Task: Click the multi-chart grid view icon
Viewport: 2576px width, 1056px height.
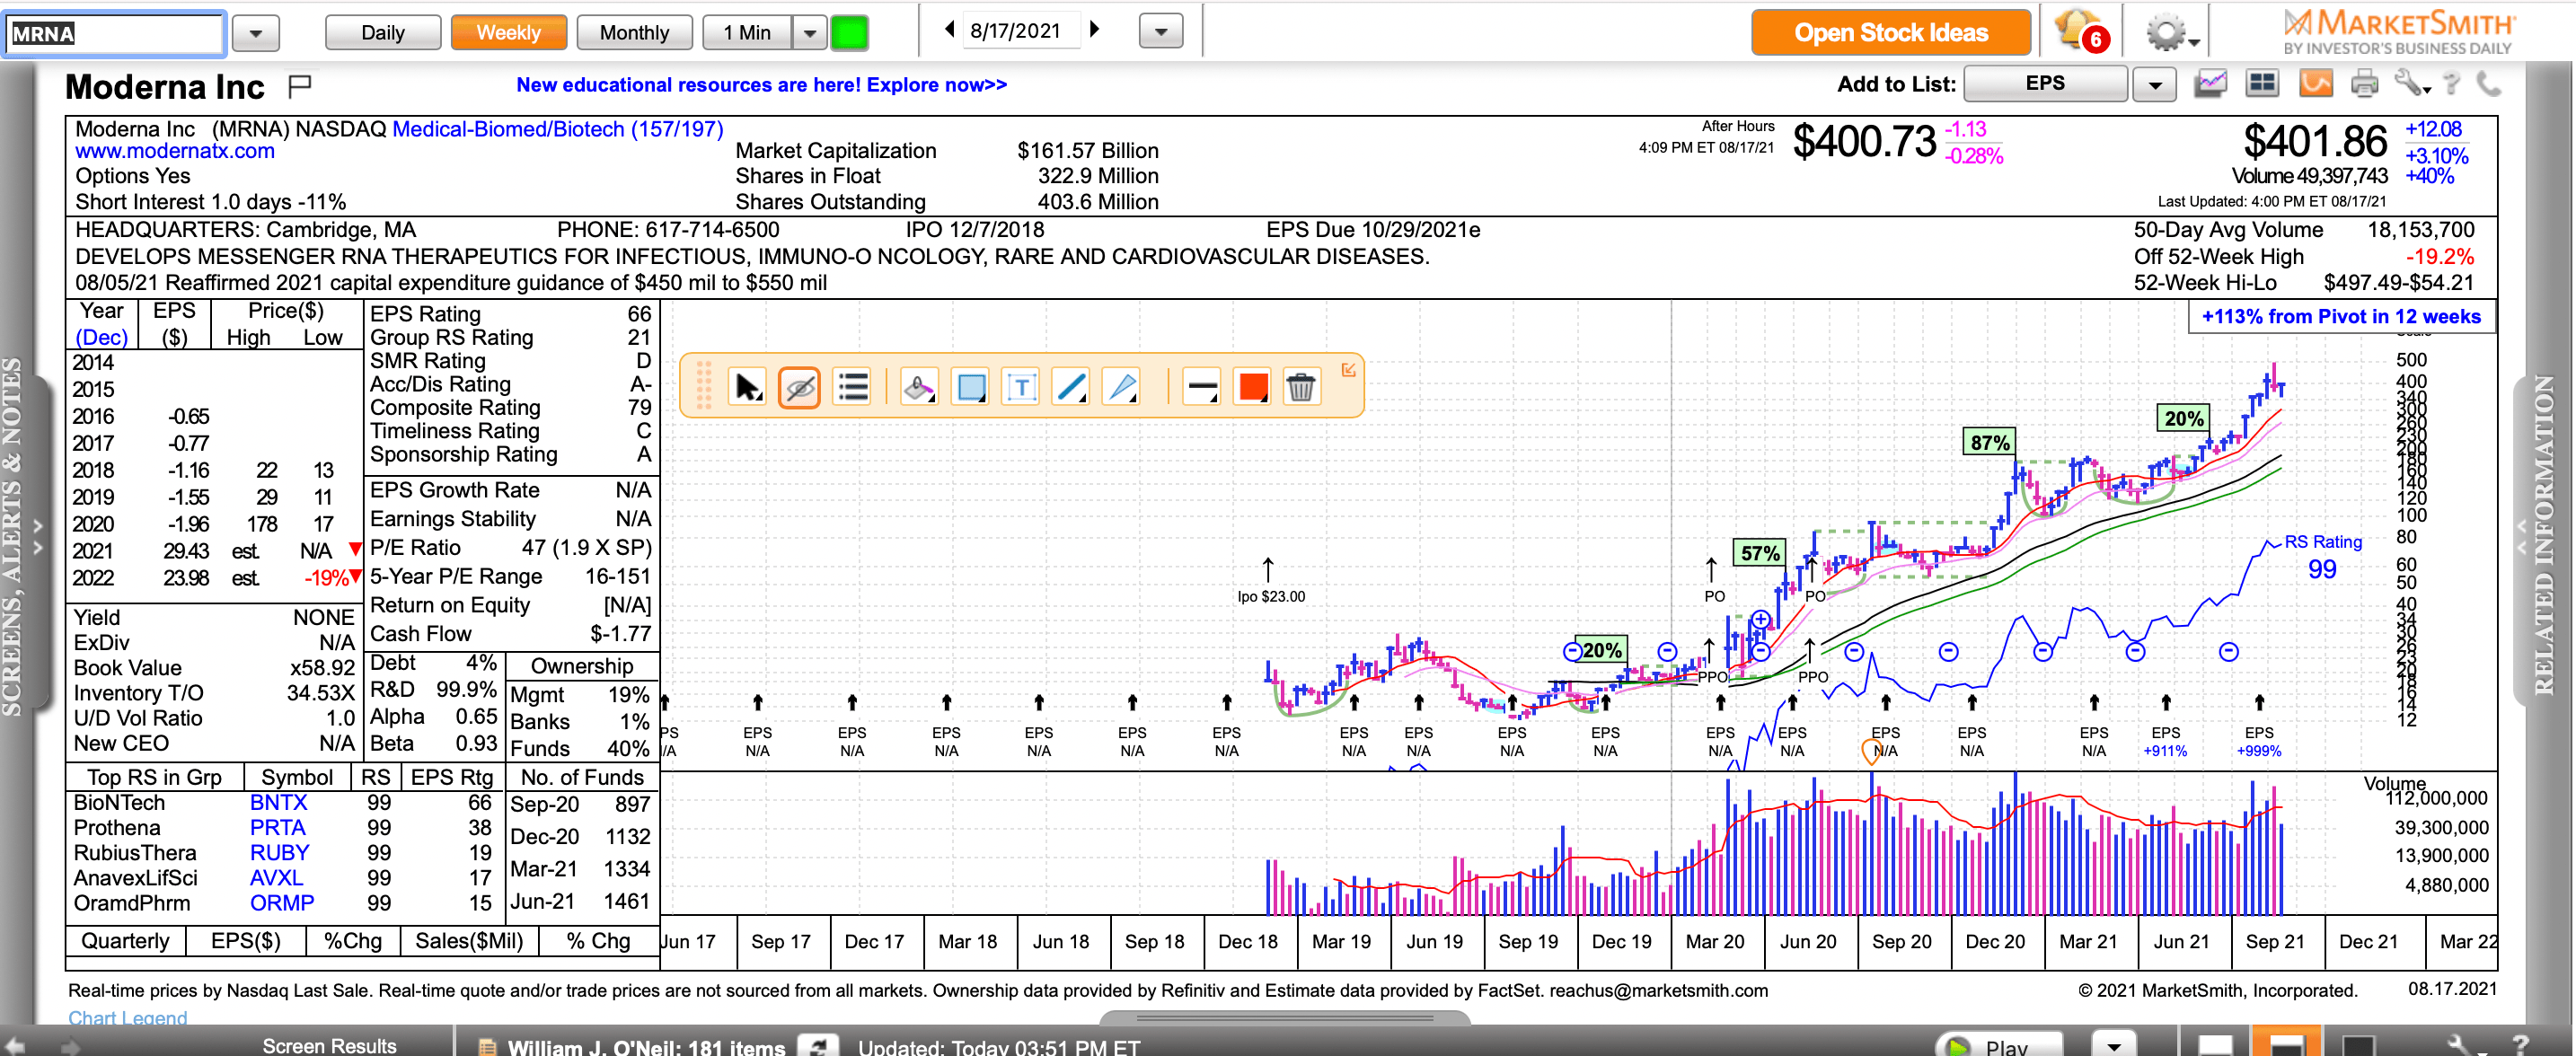Action: tap(2262, 84)
